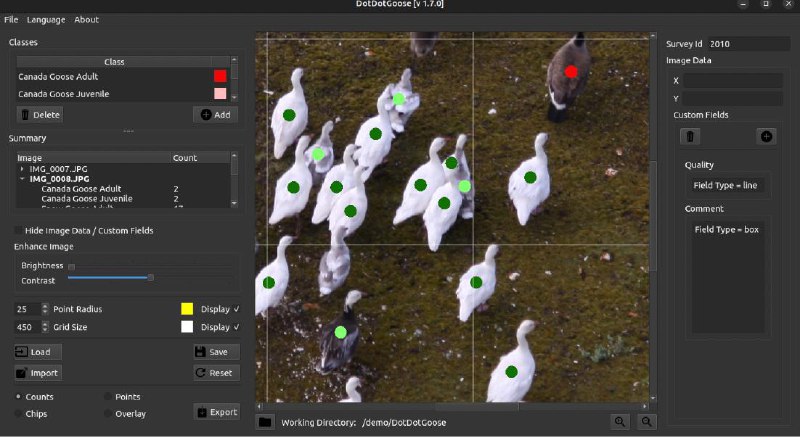
Task: Increase the Point Radius with stepper
Action: click(x=45, y=306)
